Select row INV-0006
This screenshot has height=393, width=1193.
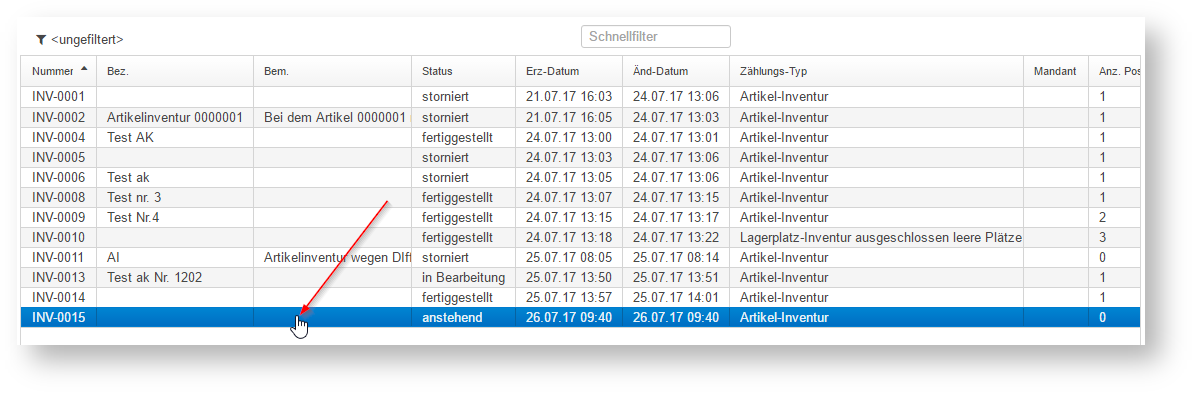click(x=581, y=178)
